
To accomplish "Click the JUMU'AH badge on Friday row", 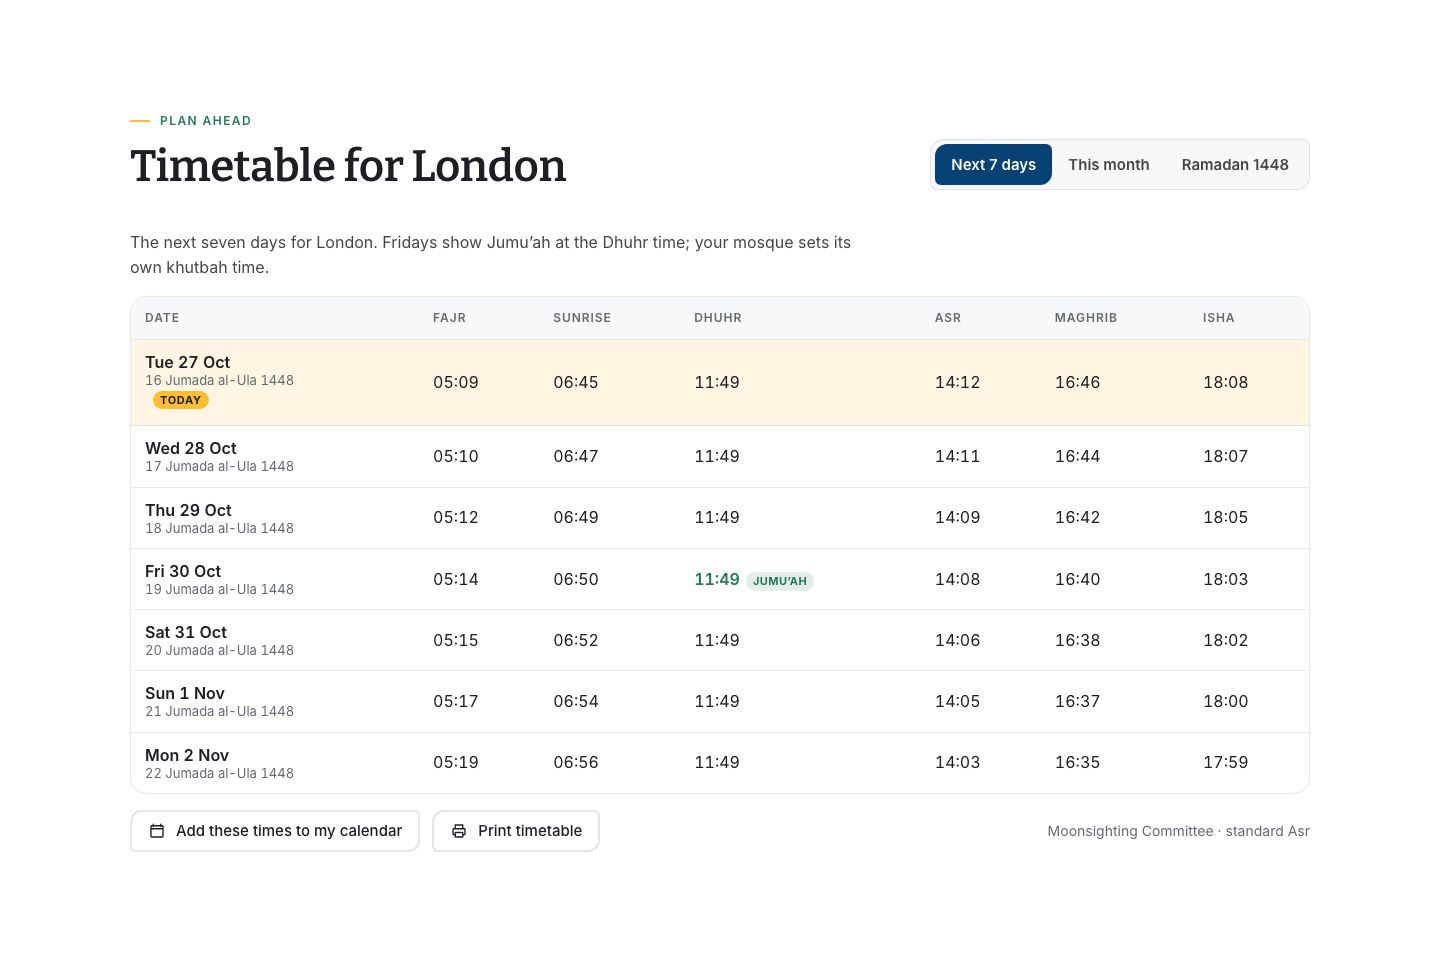I will (x=780, y=581).
